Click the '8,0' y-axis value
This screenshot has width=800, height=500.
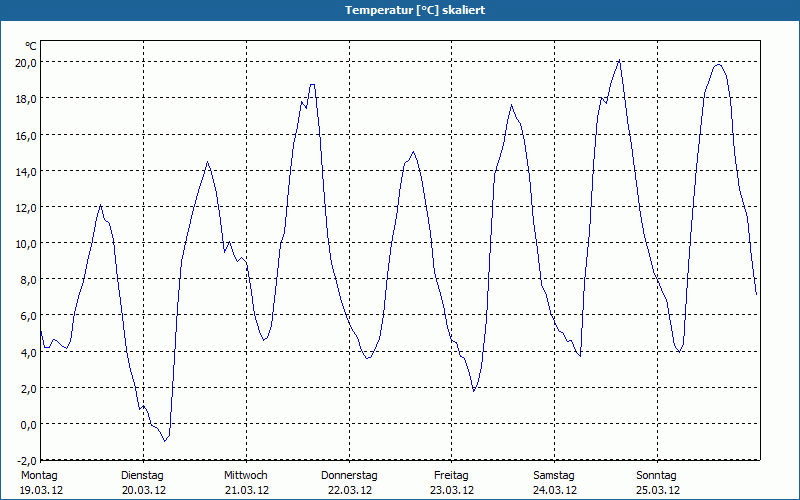coord(29,280)
